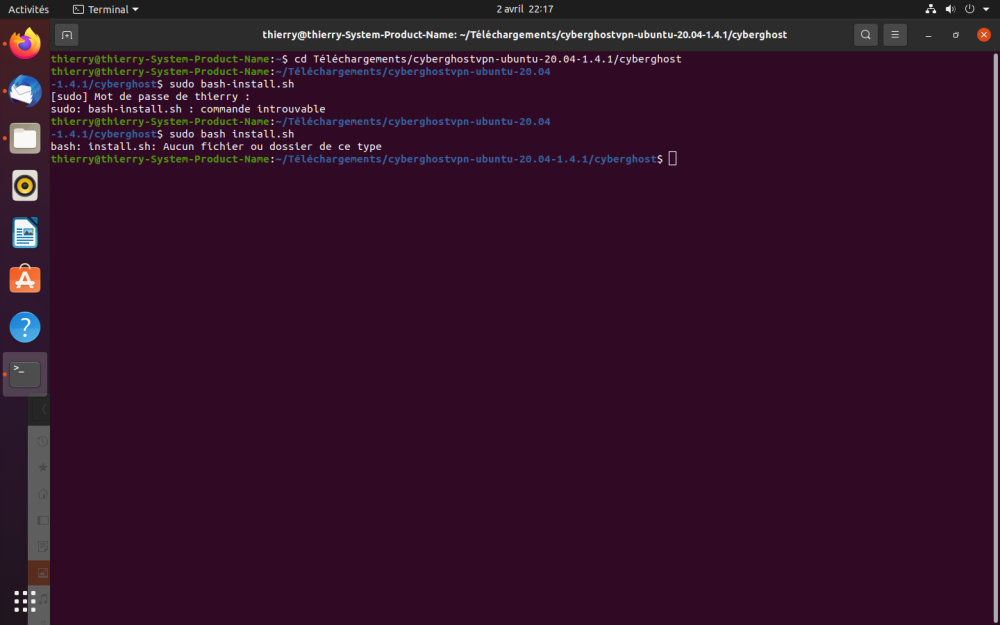This screenshot has height=625, width=1000.
Task: Close the terminal window
Action: (983, 34)
